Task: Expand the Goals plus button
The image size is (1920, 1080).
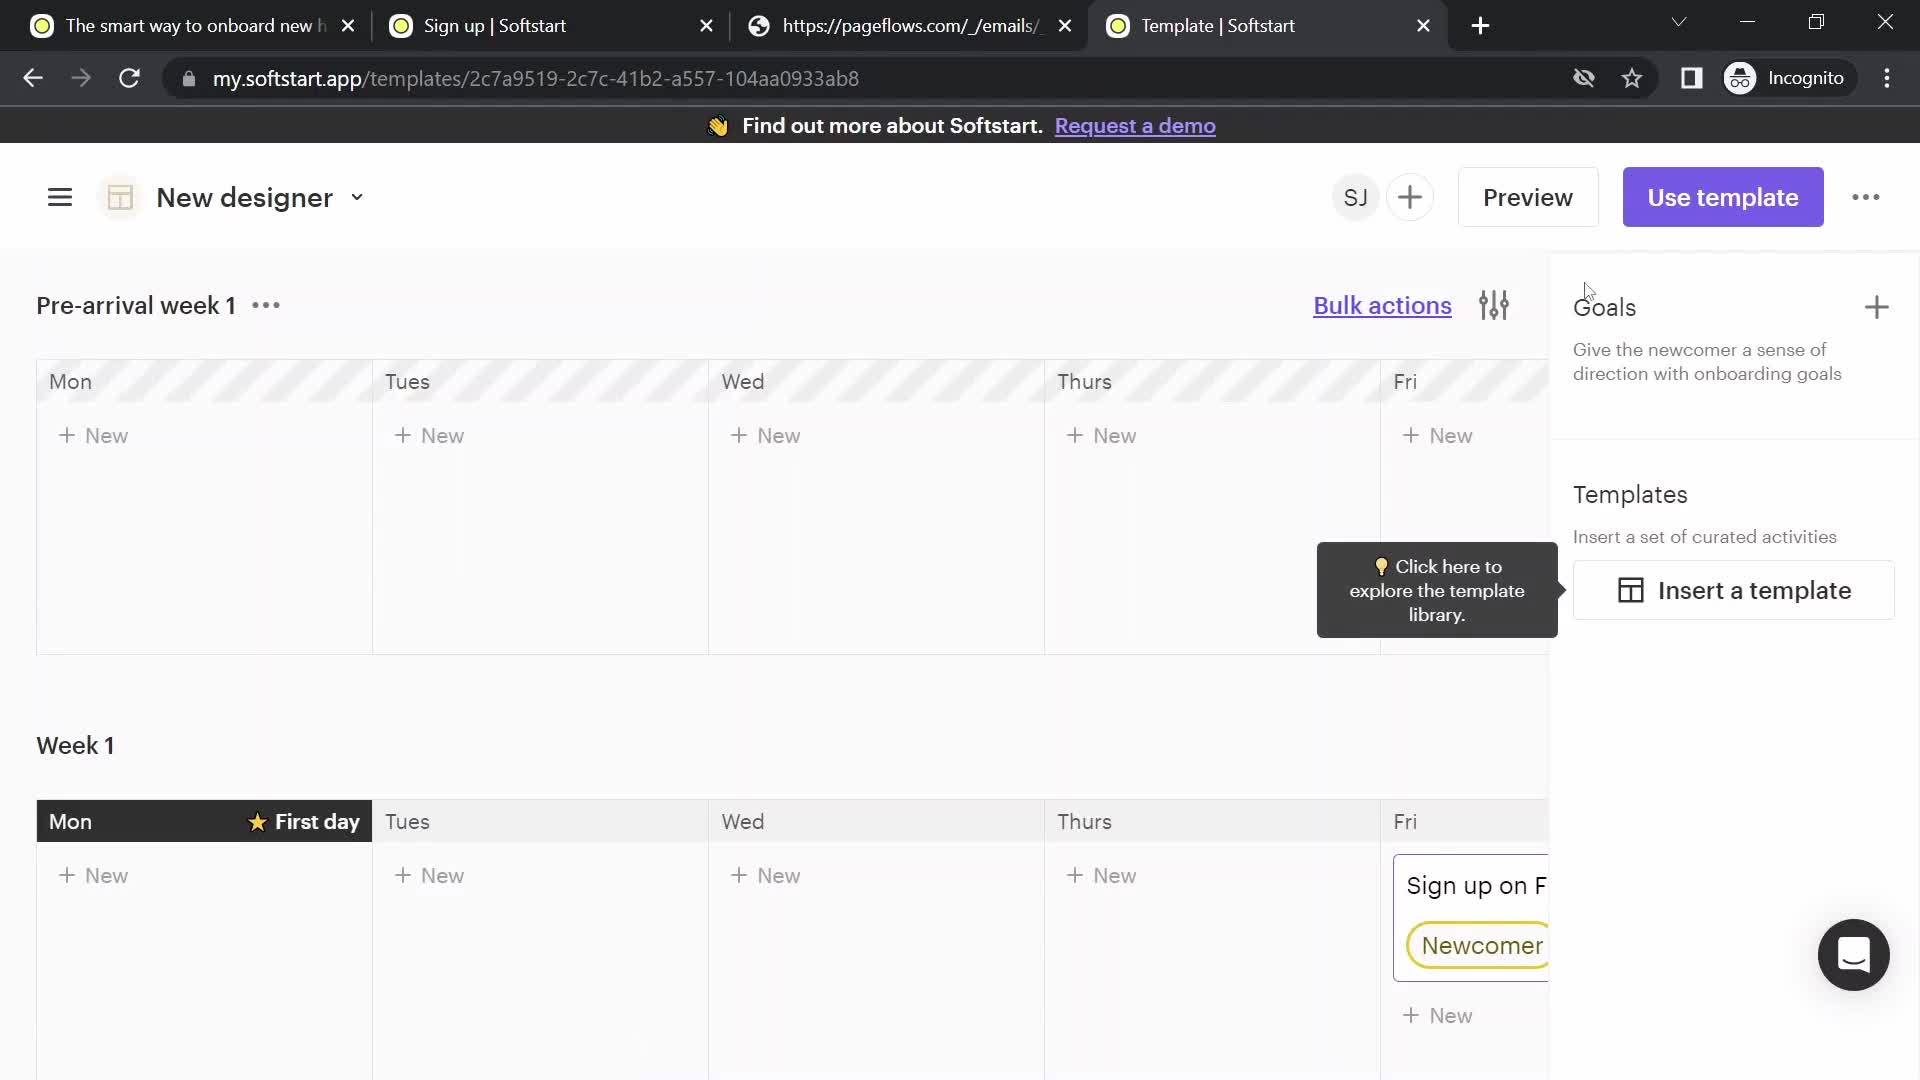Action: (1876, 306)
